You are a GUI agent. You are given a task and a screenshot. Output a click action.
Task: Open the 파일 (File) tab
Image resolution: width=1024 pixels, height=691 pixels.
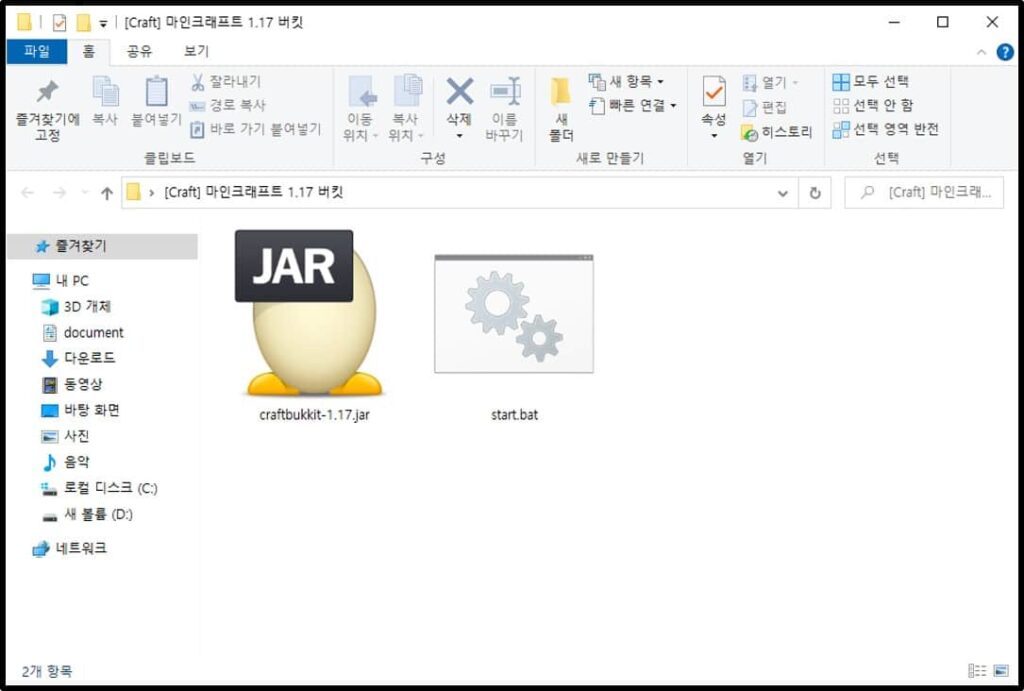(x=37, y=52)
